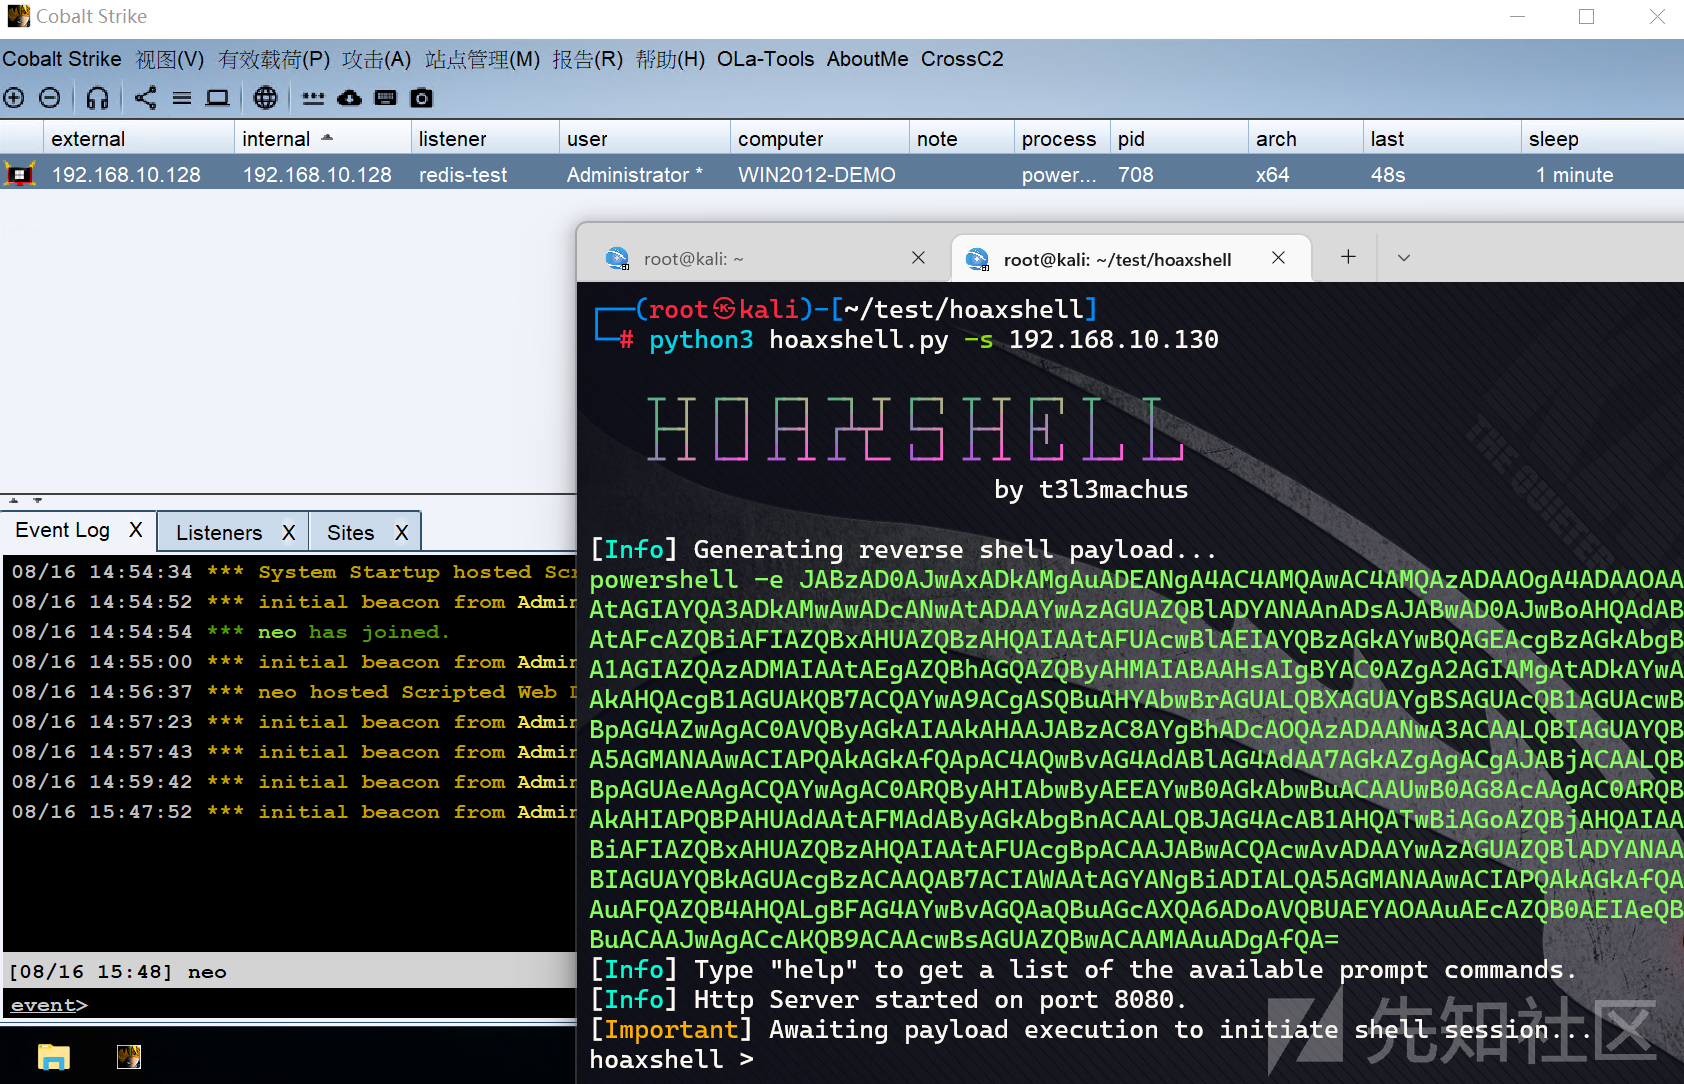This screenshot has width=1684, height=1084.
Task: Open 站点管理(M) menu
Action: pos(482,59)
